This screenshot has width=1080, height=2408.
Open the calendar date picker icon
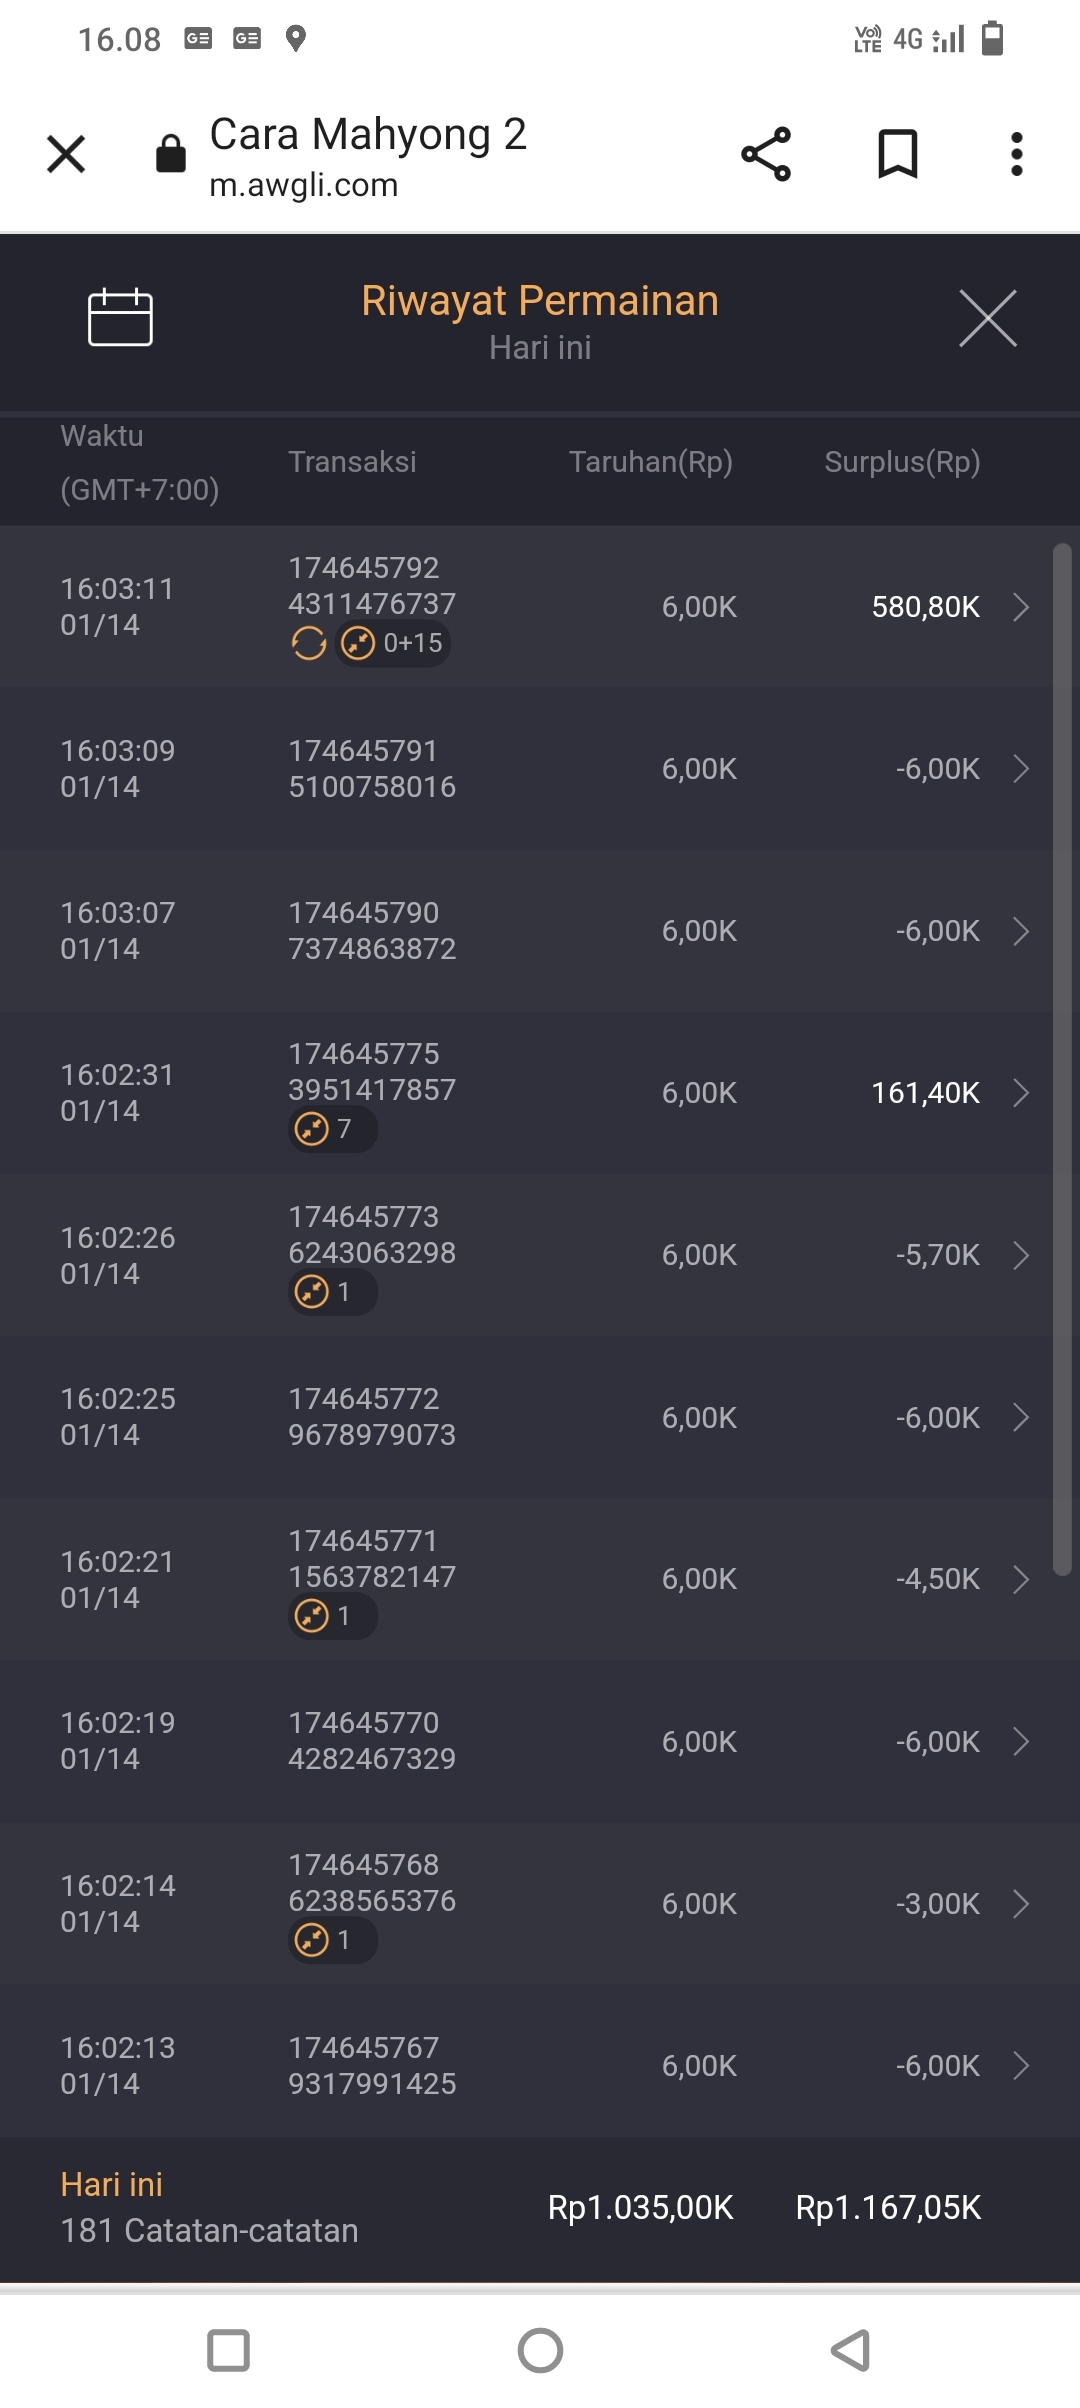coord(120,318)
